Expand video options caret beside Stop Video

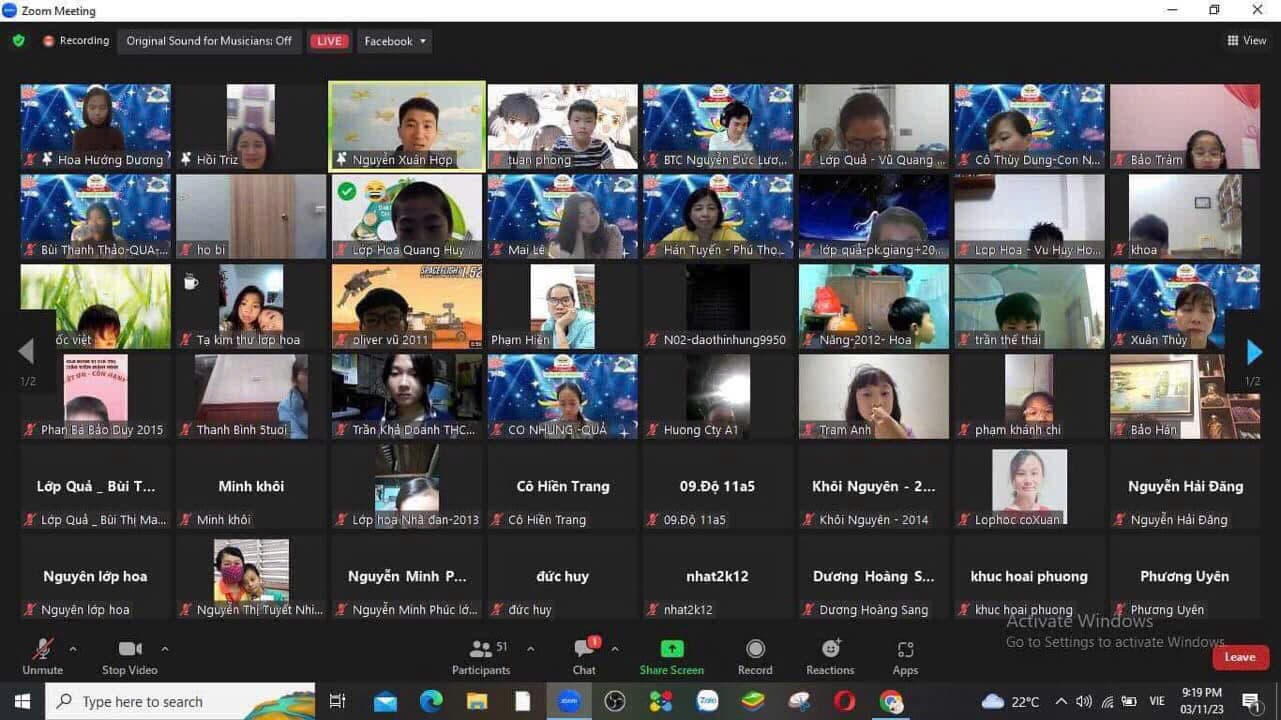(x=165, y=649)
